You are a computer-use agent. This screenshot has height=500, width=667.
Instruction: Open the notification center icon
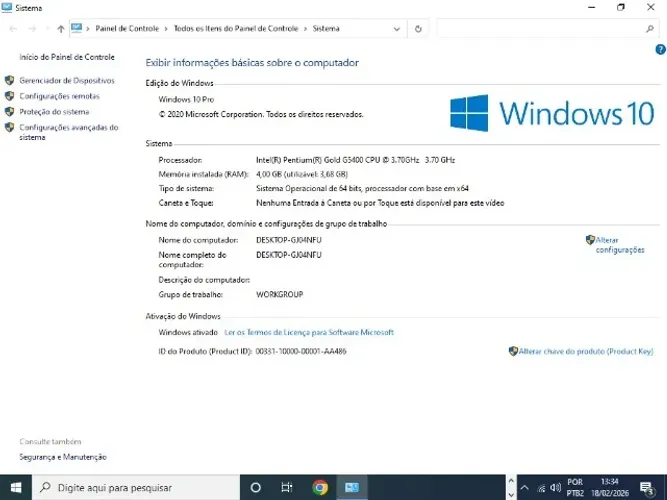click(x=647, y=488)
